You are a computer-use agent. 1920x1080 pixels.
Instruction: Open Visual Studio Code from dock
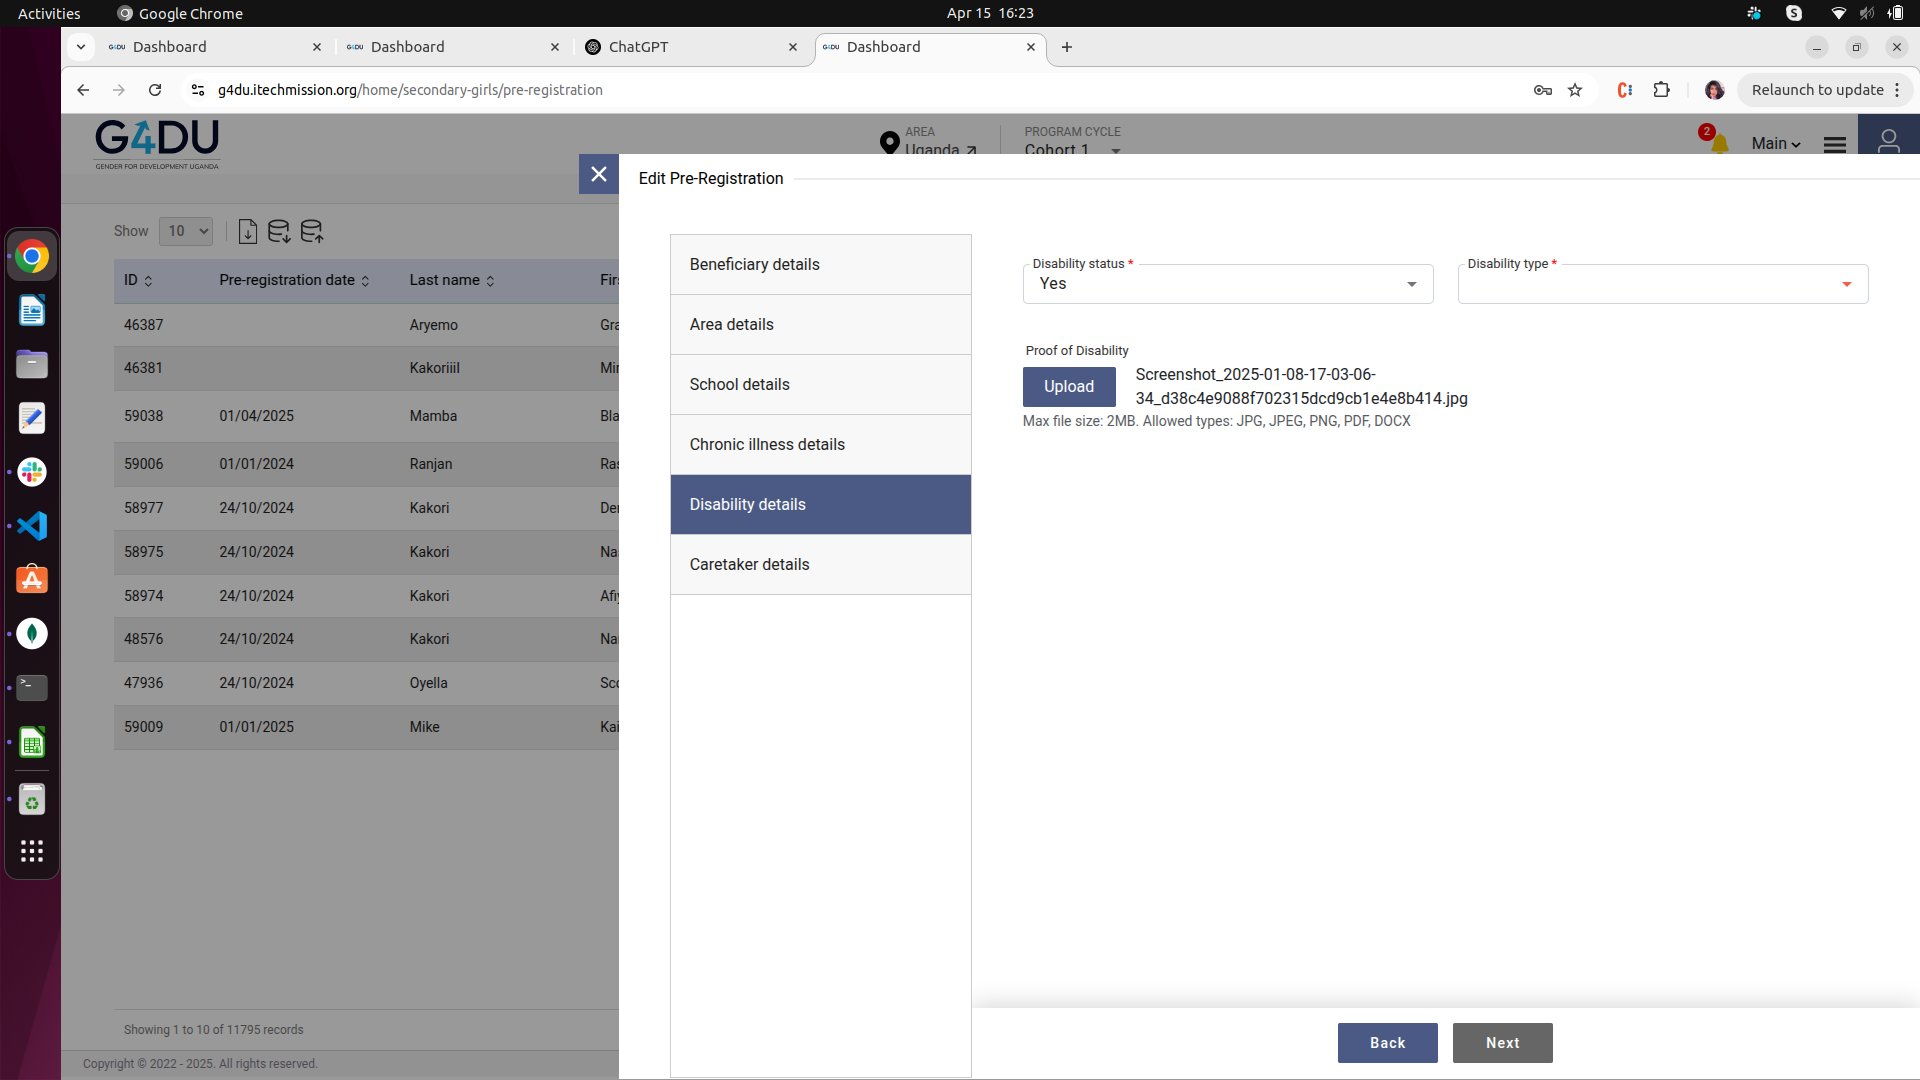[32, 526]
